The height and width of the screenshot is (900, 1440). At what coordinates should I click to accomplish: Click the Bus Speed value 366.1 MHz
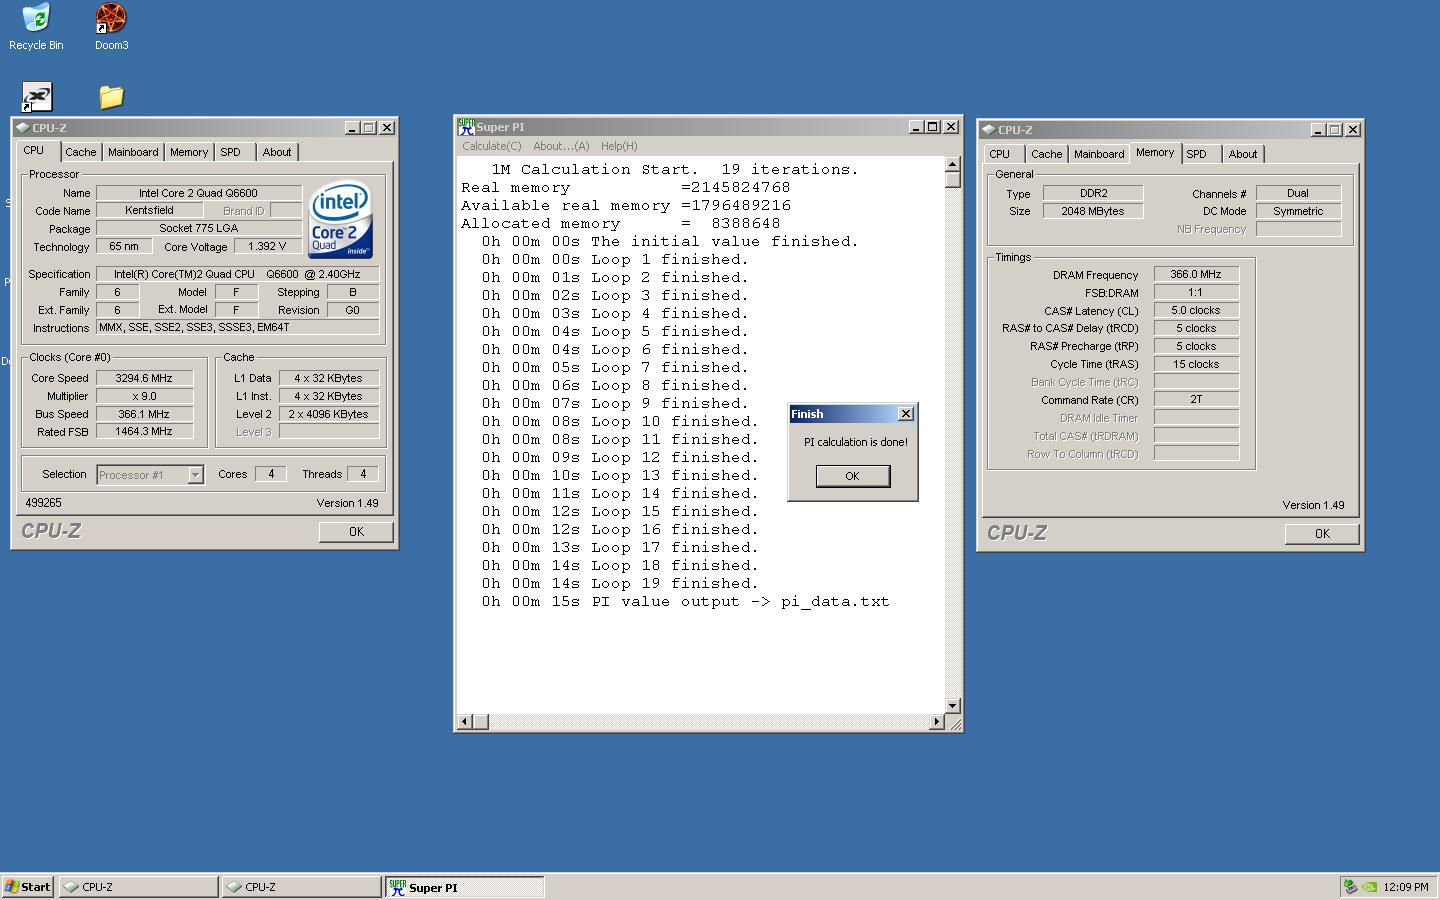tap(145, 414)
